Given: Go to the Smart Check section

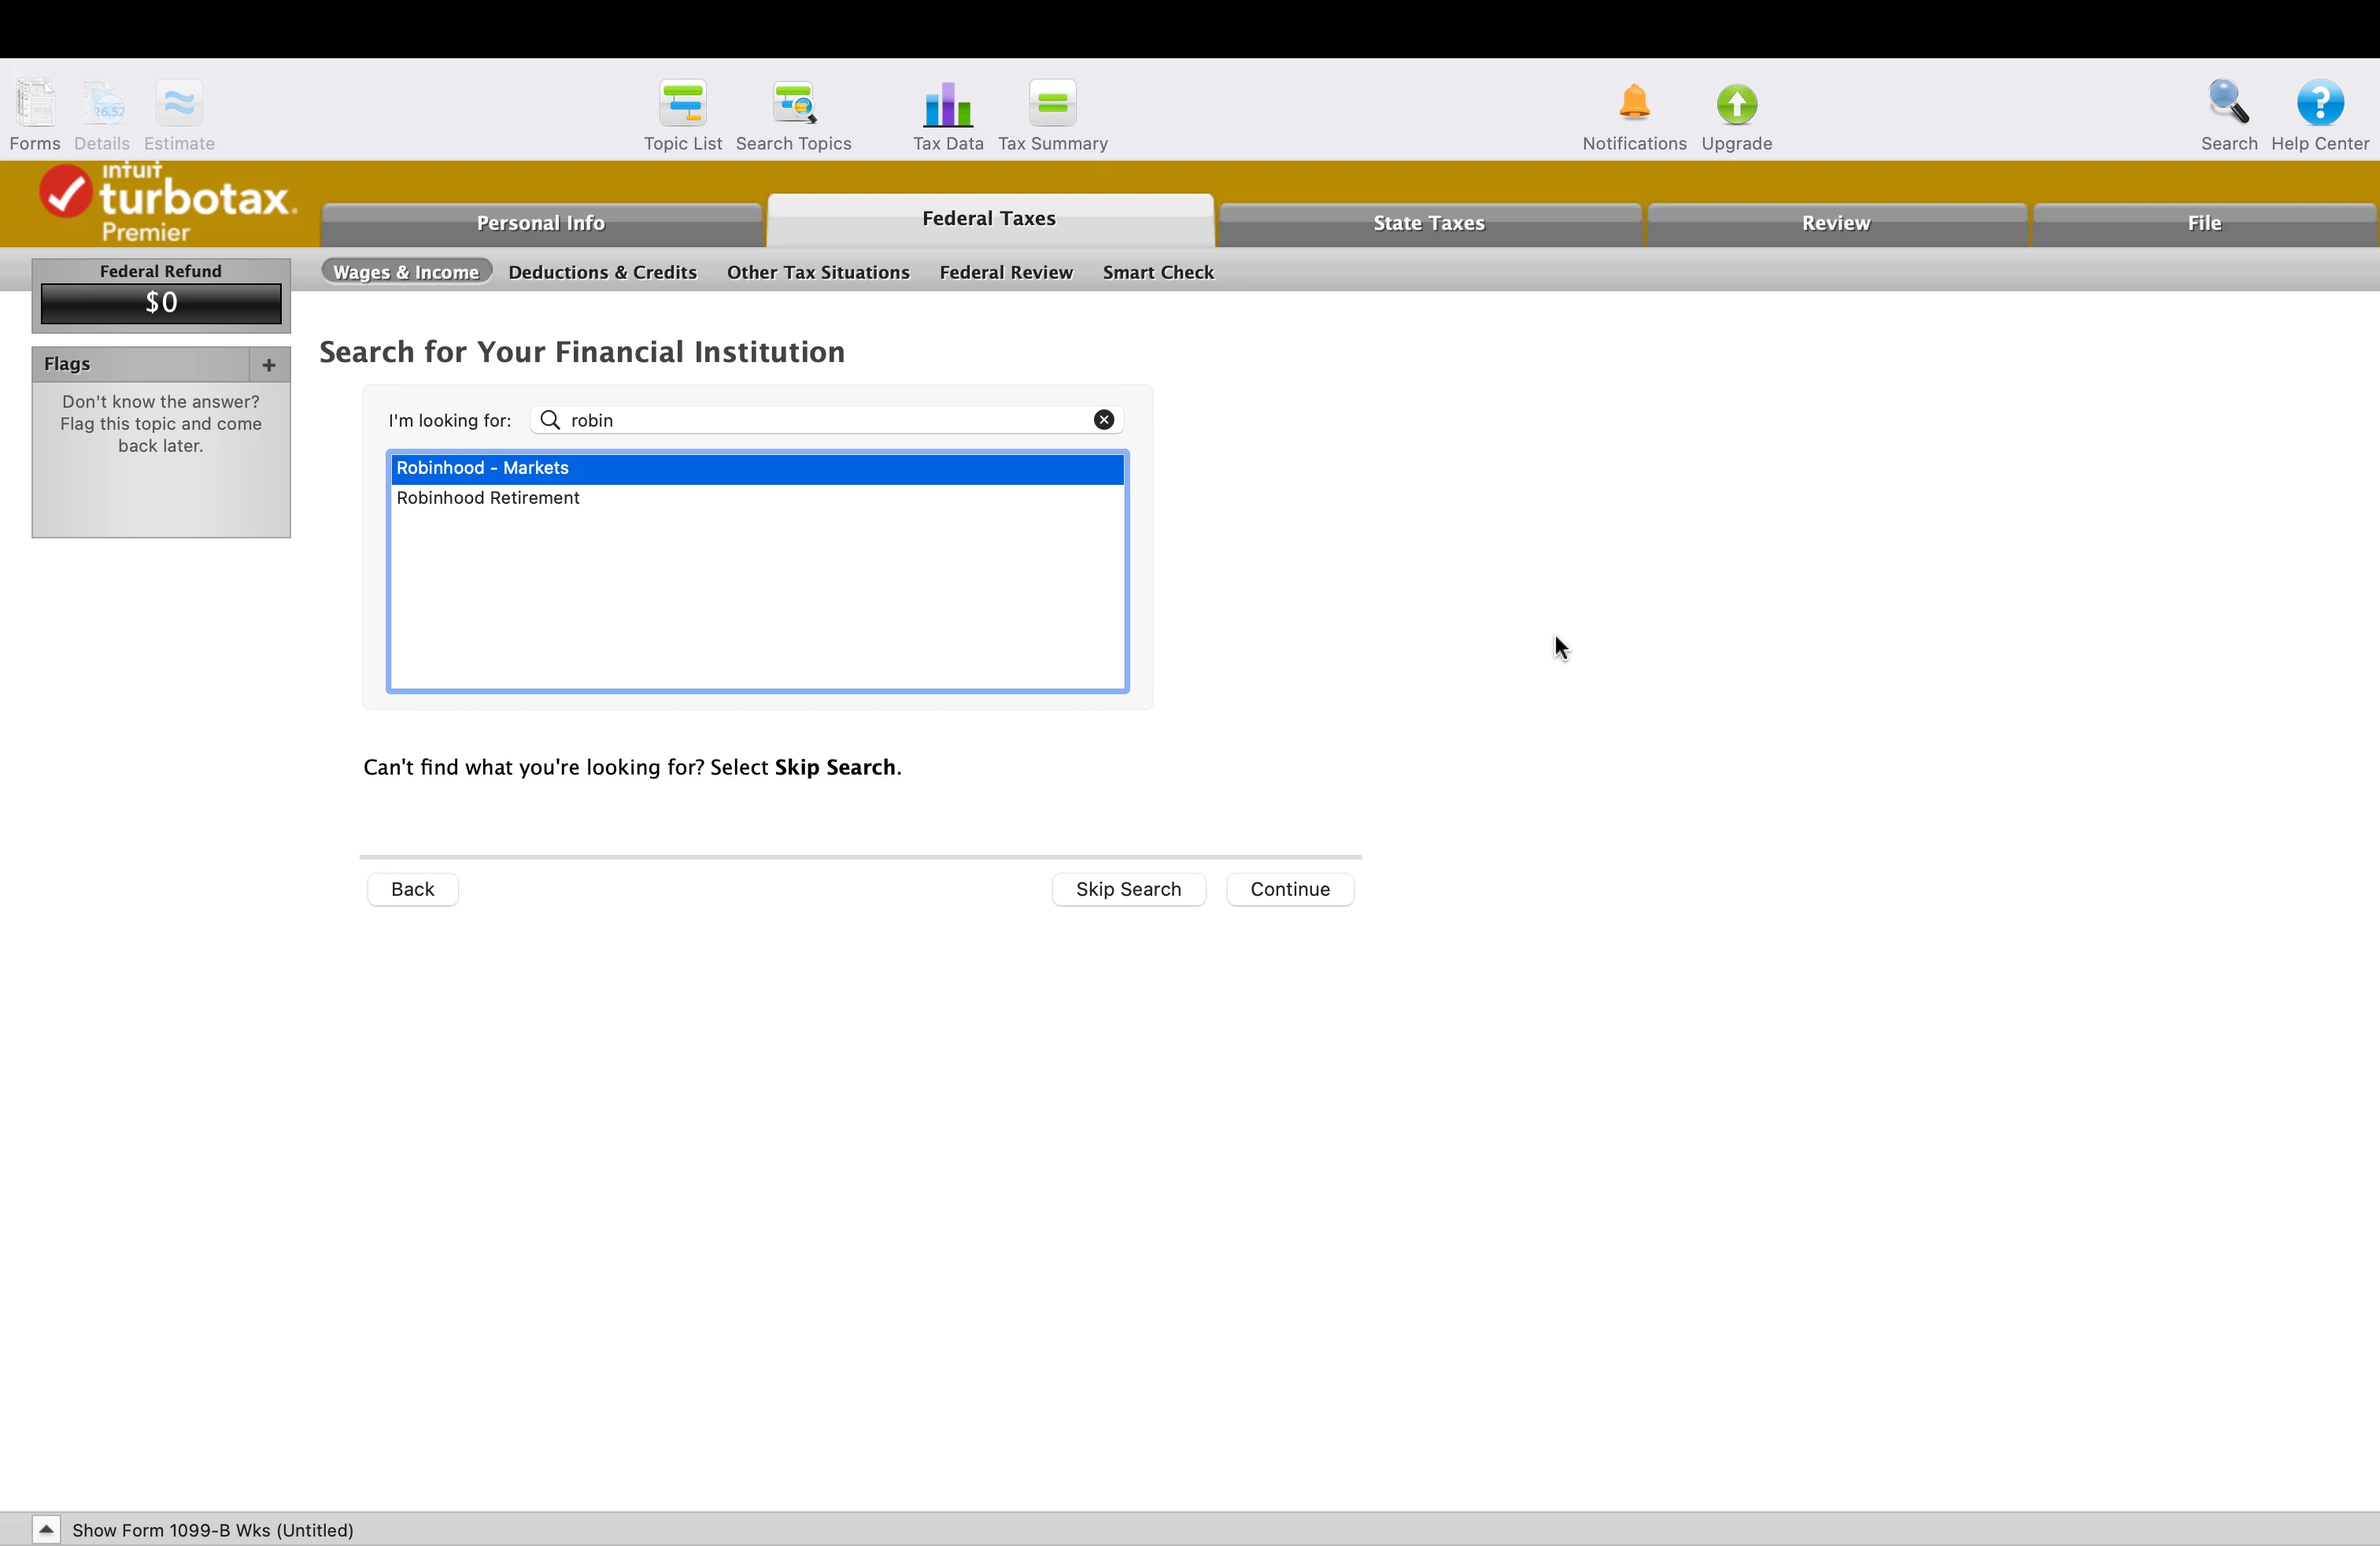Looking at the screenshot, I should [x=1157, y=272].
